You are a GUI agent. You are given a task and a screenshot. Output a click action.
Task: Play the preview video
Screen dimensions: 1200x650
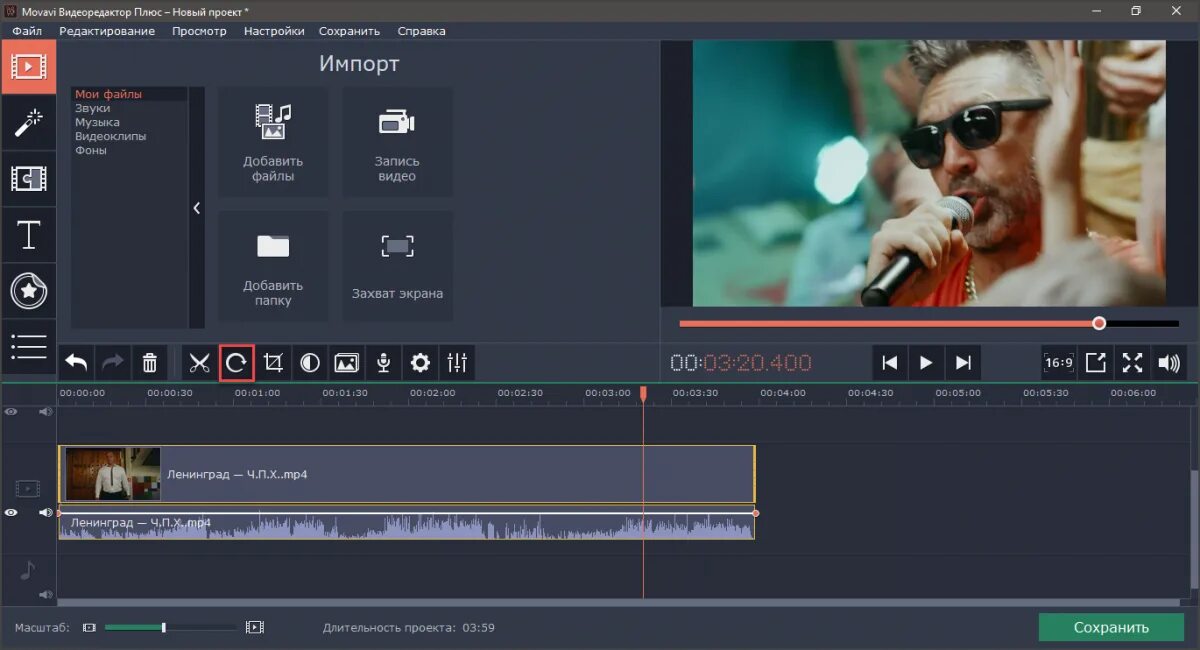[926, 362]
